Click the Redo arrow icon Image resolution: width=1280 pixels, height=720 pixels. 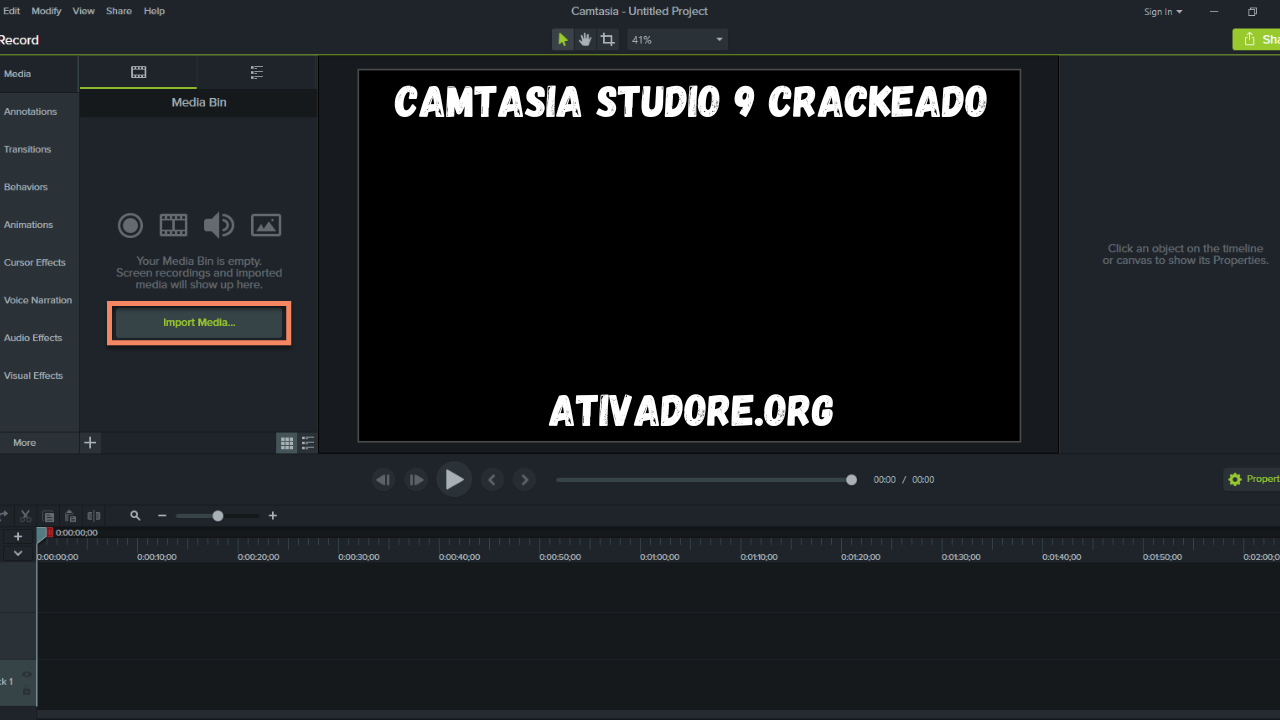coord(3,516)
